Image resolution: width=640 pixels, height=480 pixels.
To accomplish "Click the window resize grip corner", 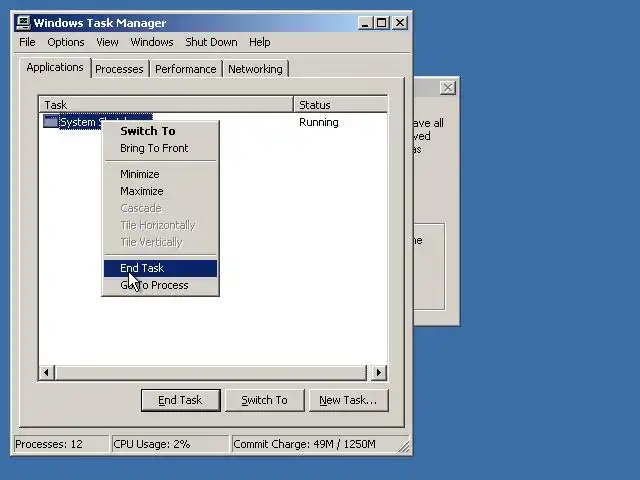I will [x=404, y=447].
